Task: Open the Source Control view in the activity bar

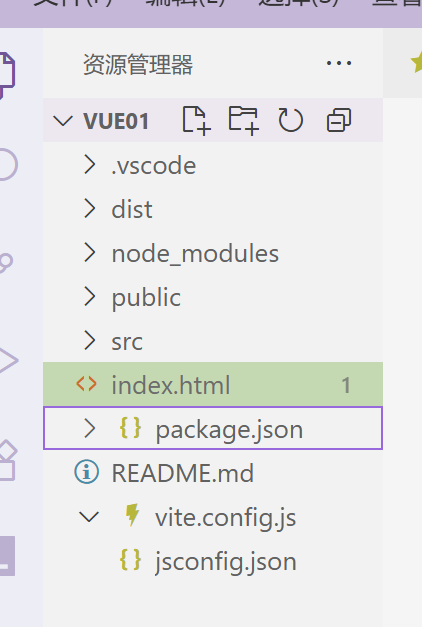Action: click(x=6, y=263)
